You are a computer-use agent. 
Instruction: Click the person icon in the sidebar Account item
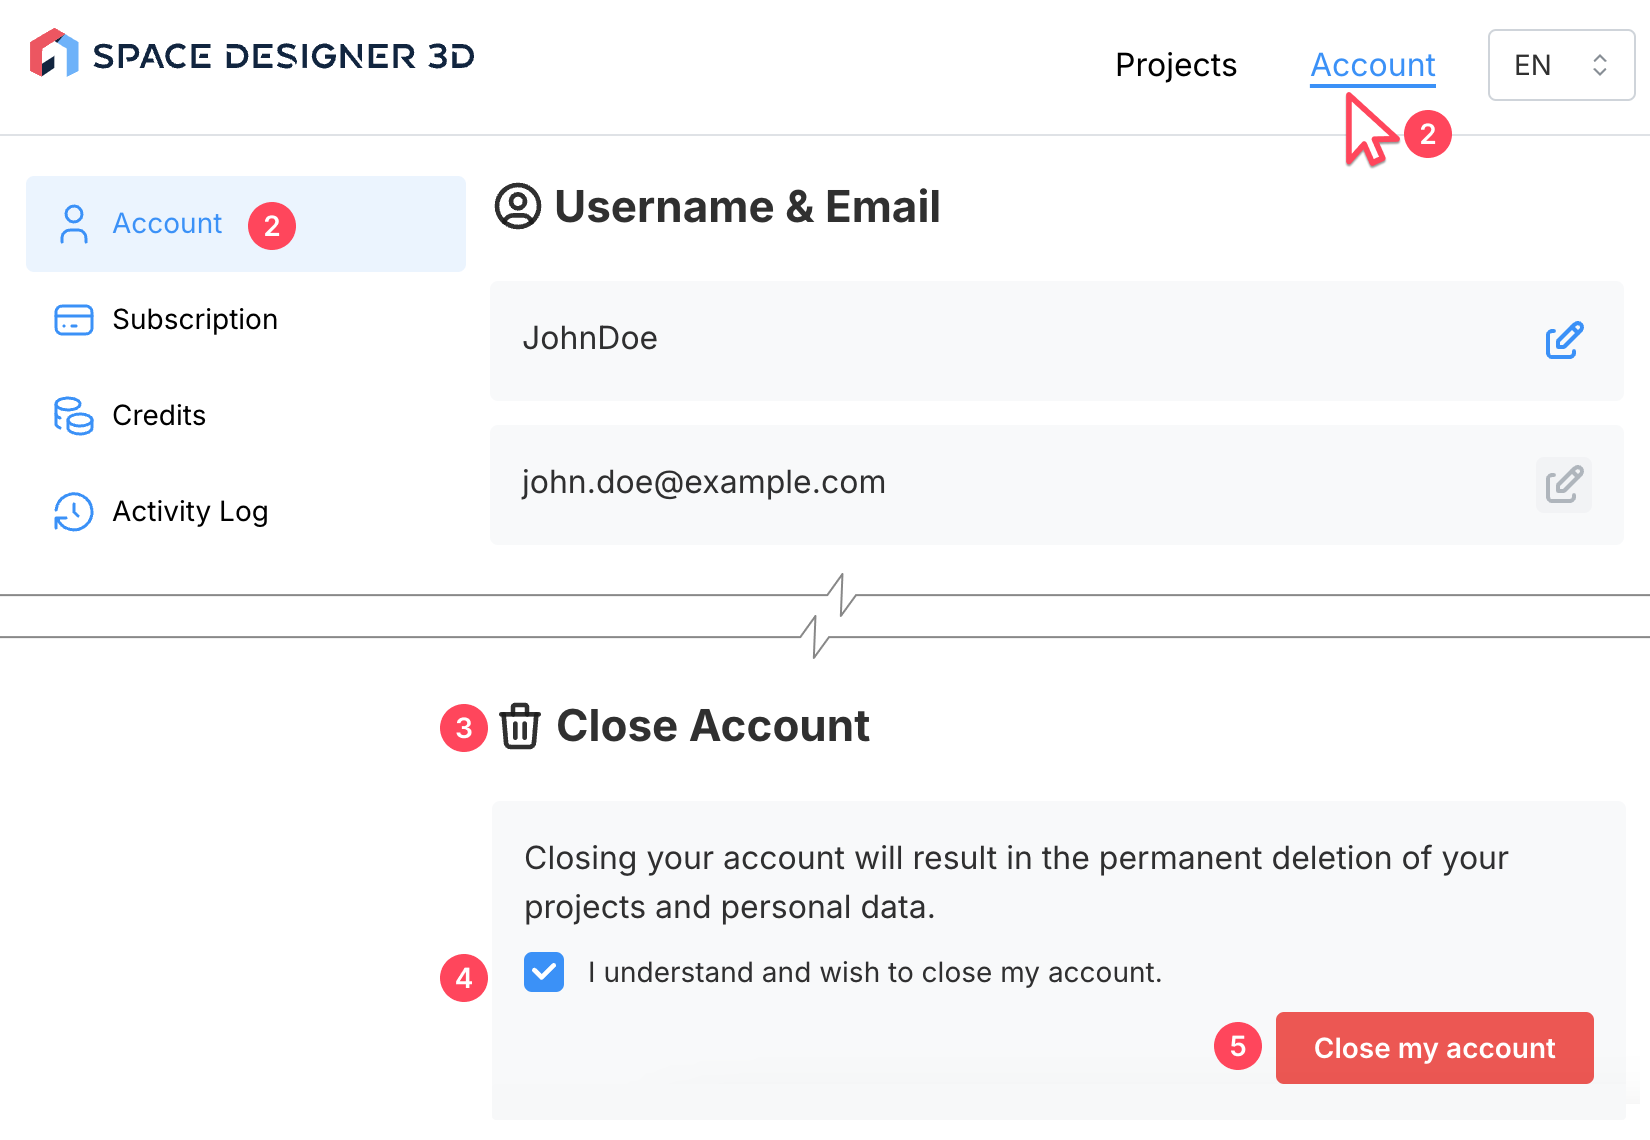pos(73,224)
